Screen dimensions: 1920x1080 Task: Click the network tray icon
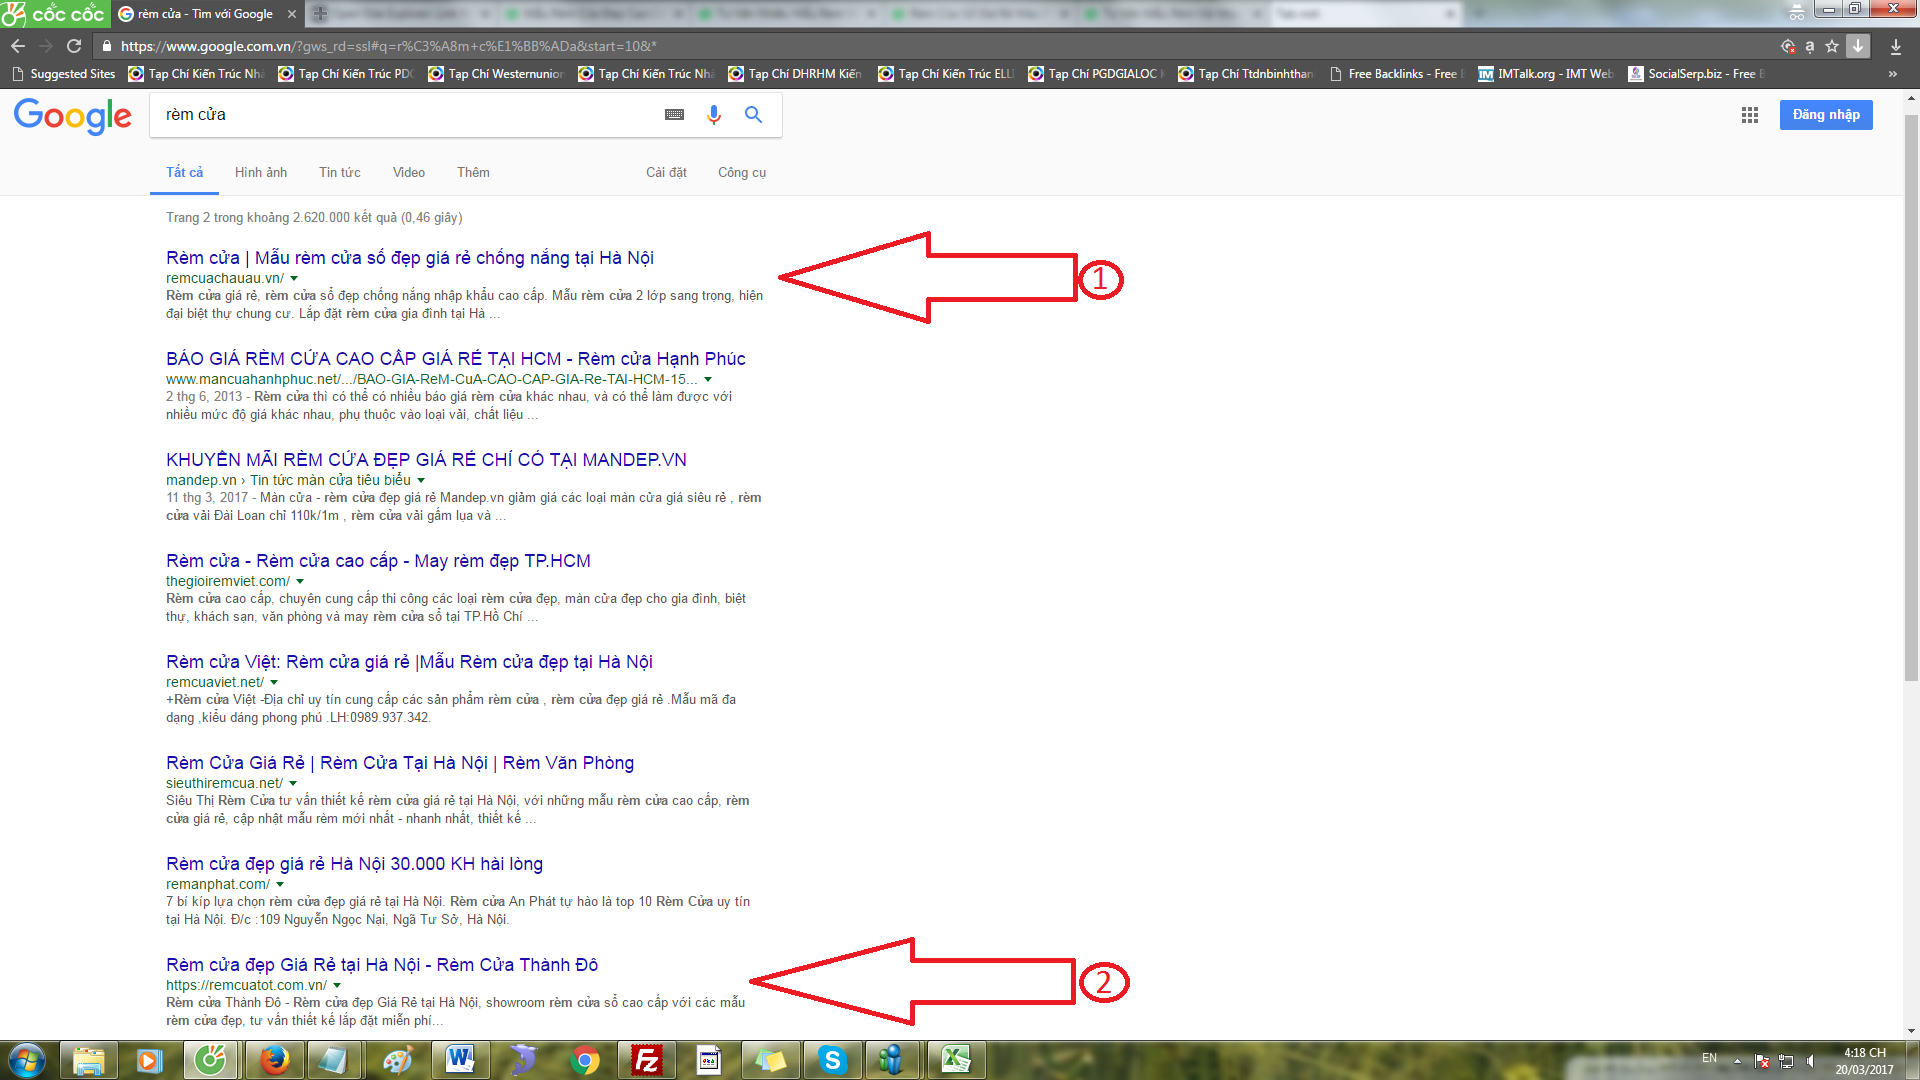[x=1786, y=1061]
